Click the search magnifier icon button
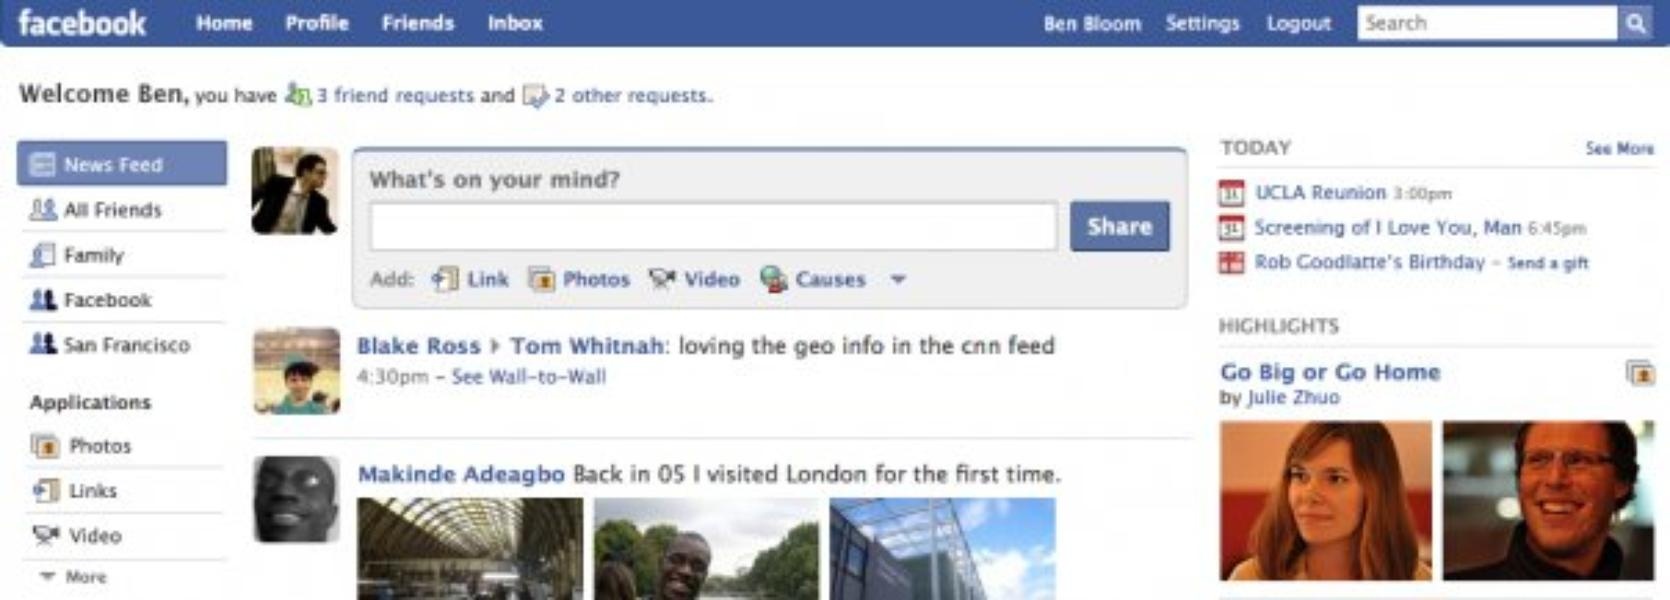Viewport: 1670px width, 600px height. pos(1635,23)
